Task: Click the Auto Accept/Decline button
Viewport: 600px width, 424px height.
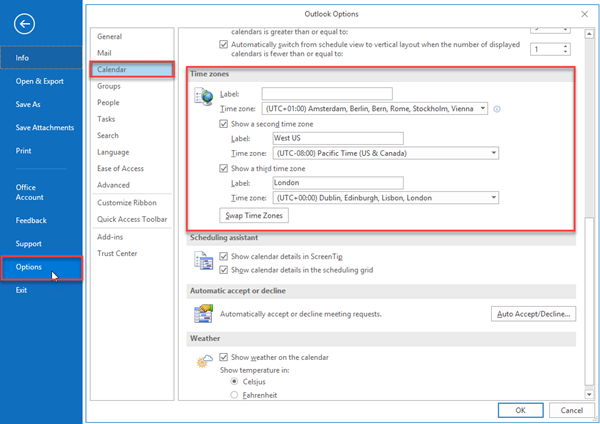Action: (x=533, y=314)
